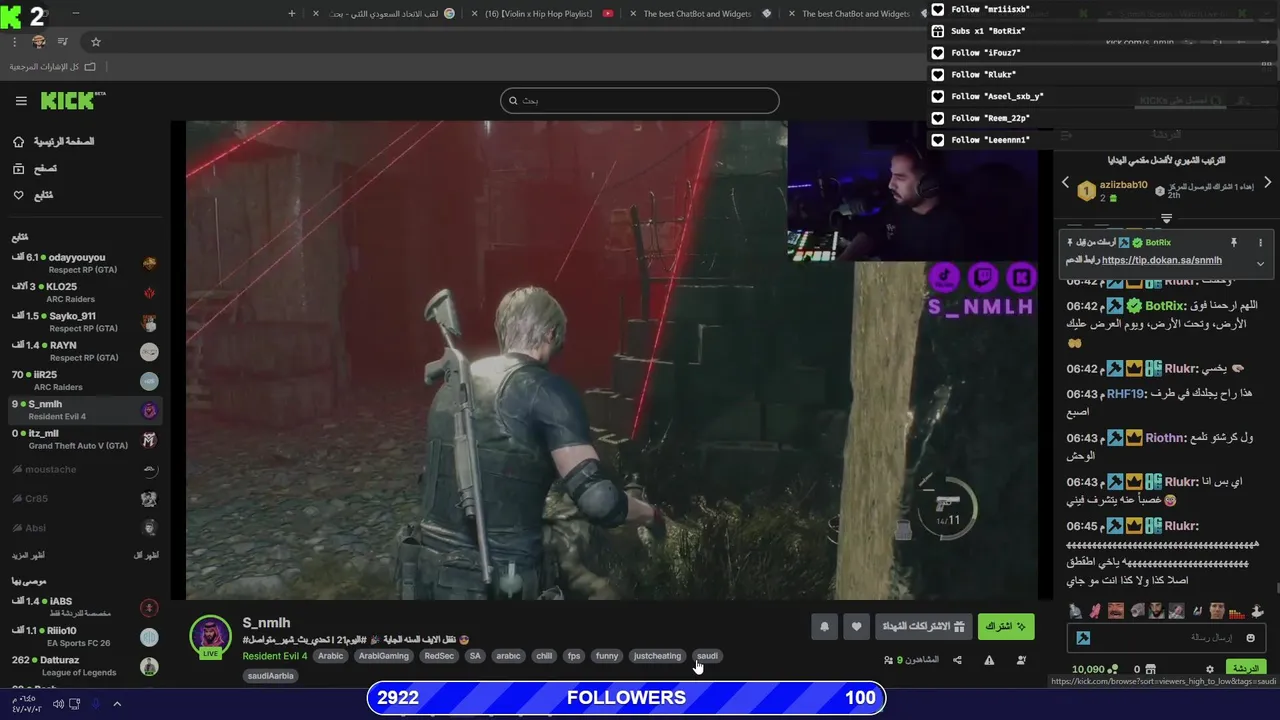Open Resident Evil 4 category link
The height and width of the screenshot is (720, 1280).
275,656
